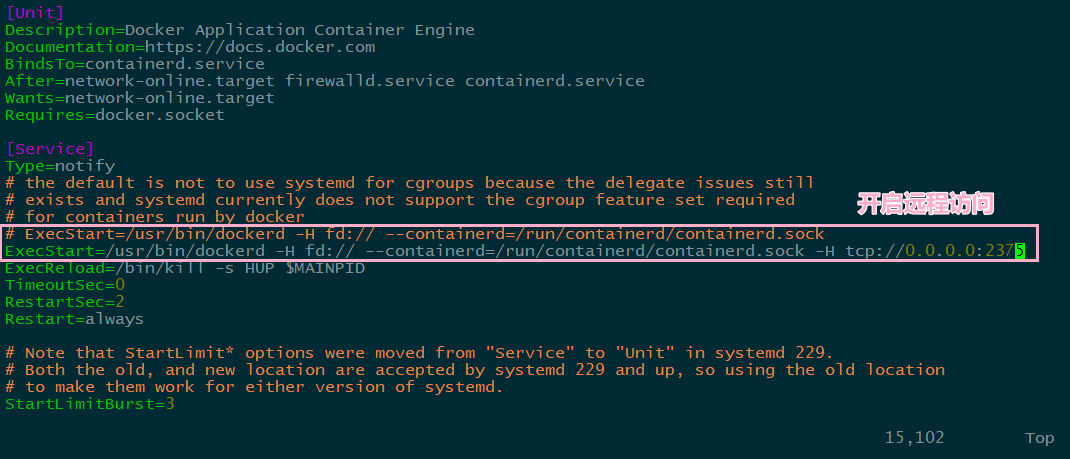1070x459 pixels.
Task: Click the Top scroll position indicator
Action: coord(1039,438)
